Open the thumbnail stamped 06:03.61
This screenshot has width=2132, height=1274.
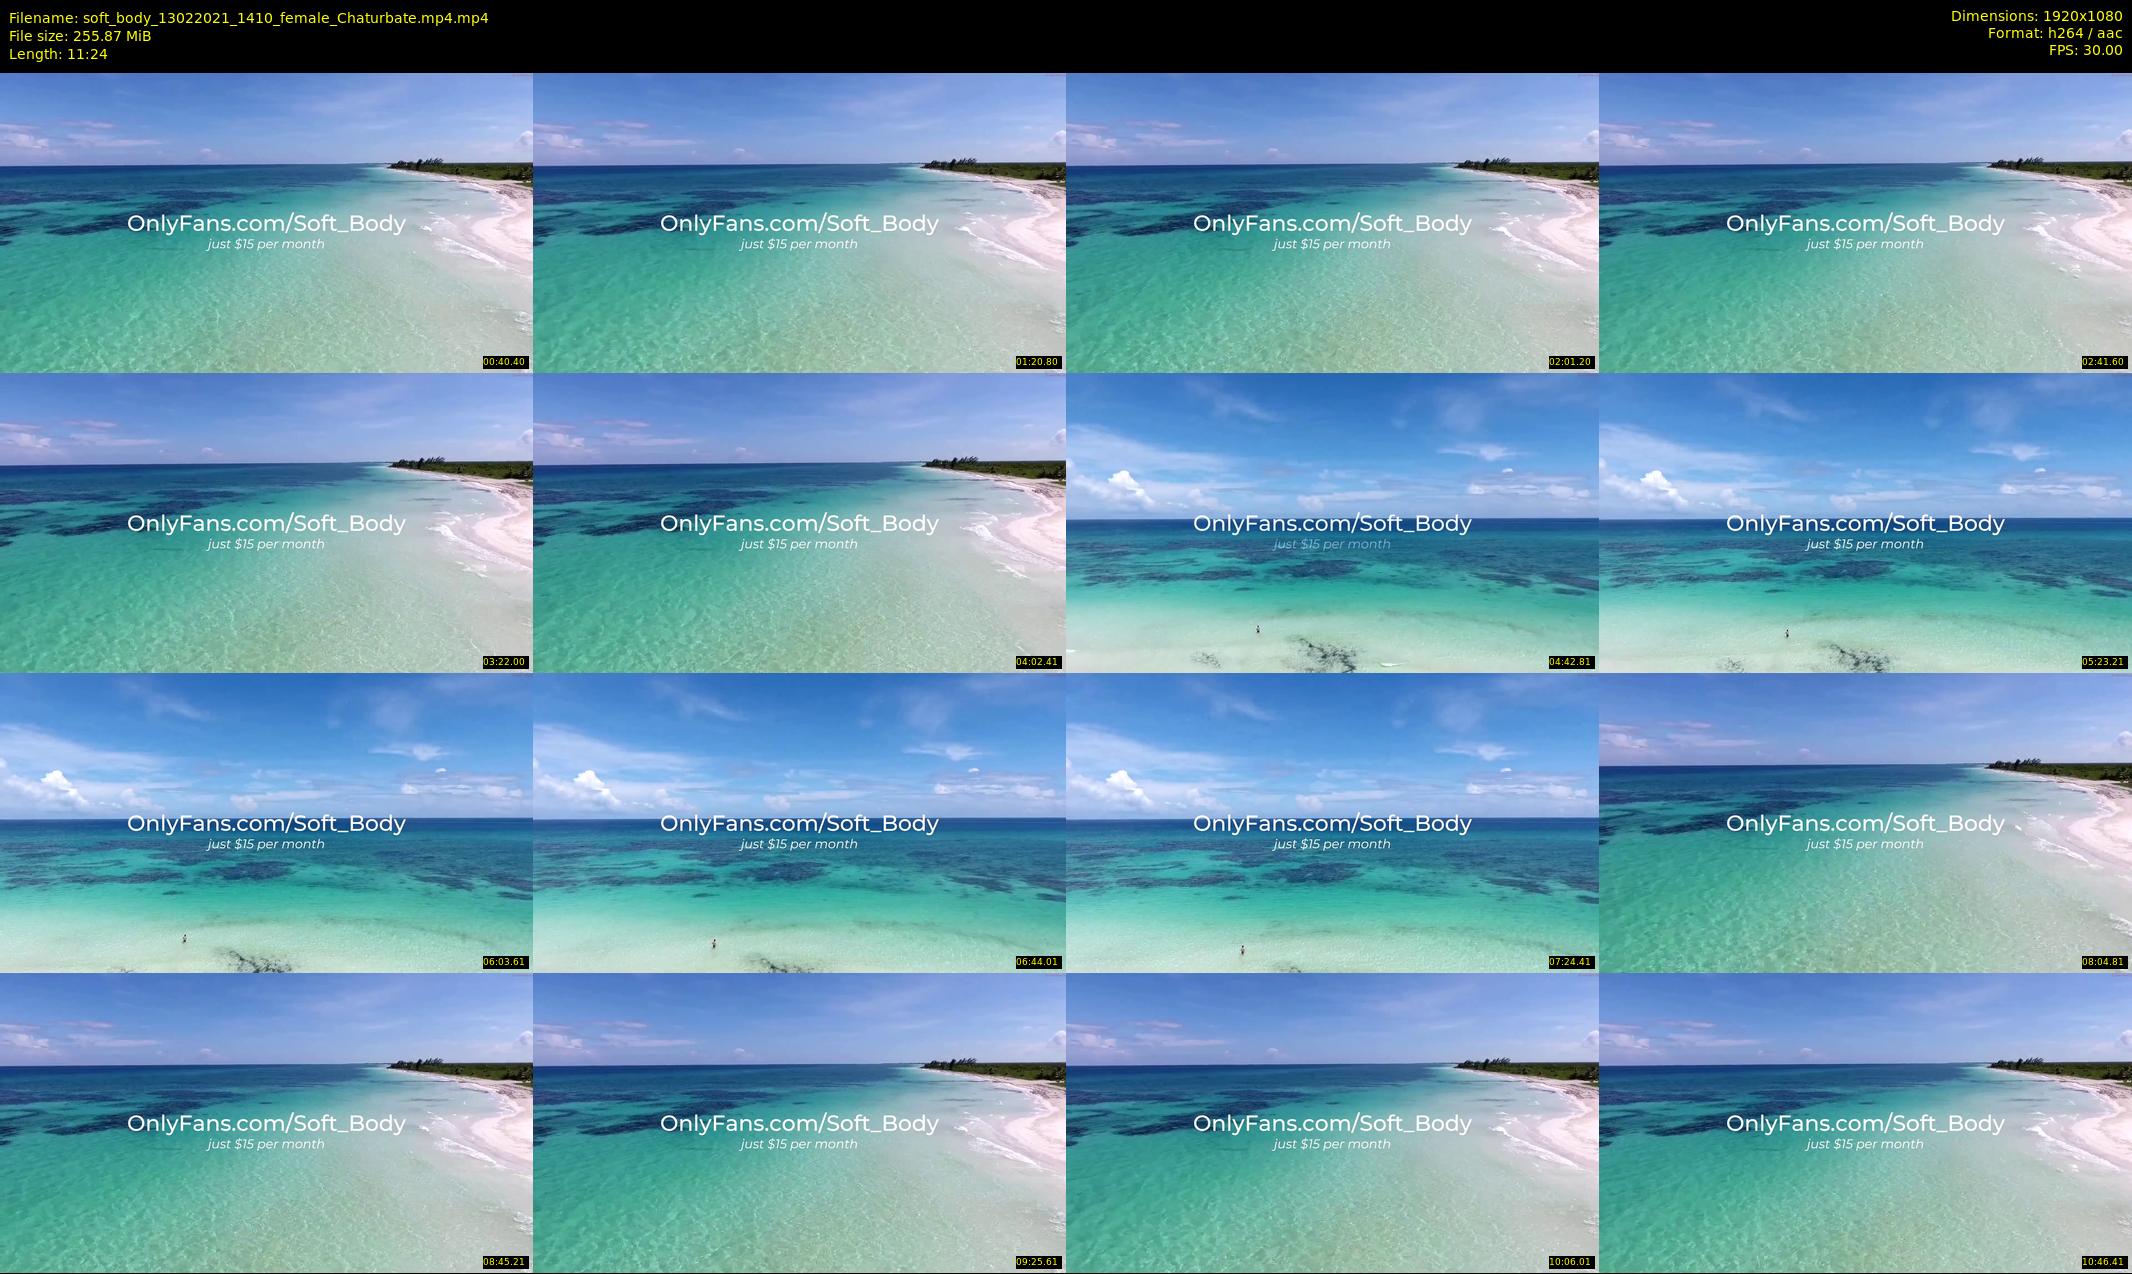pyautogui.click(x=266, y=823)
